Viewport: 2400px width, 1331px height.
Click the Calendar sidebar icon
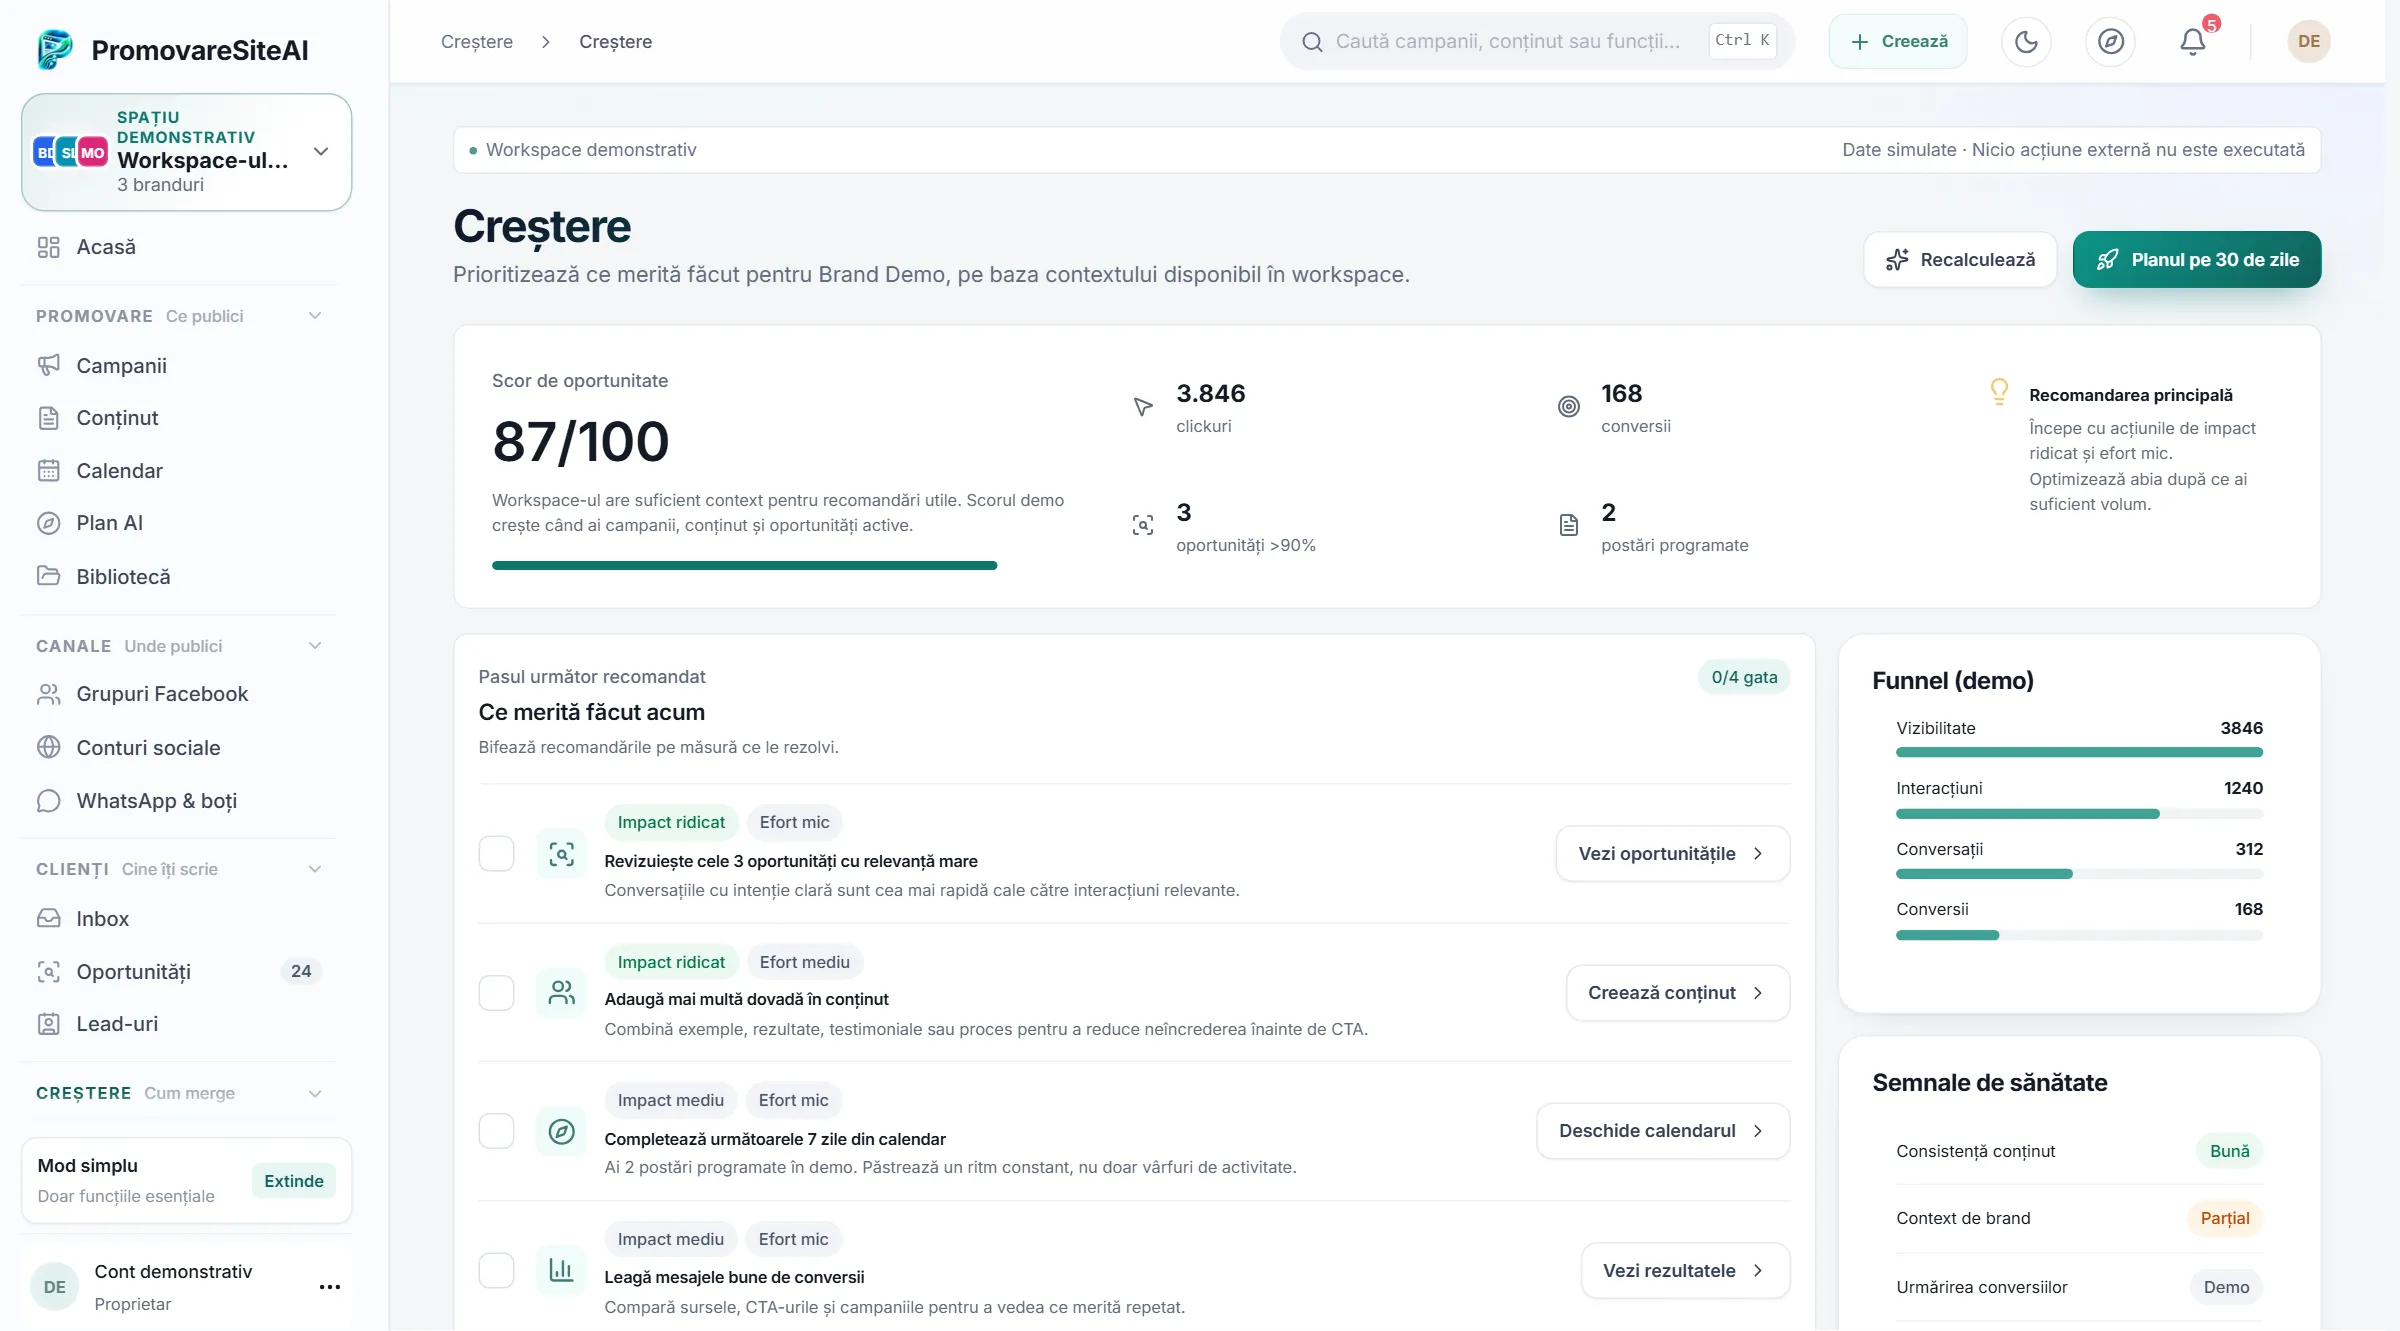(x=48, y=470)
